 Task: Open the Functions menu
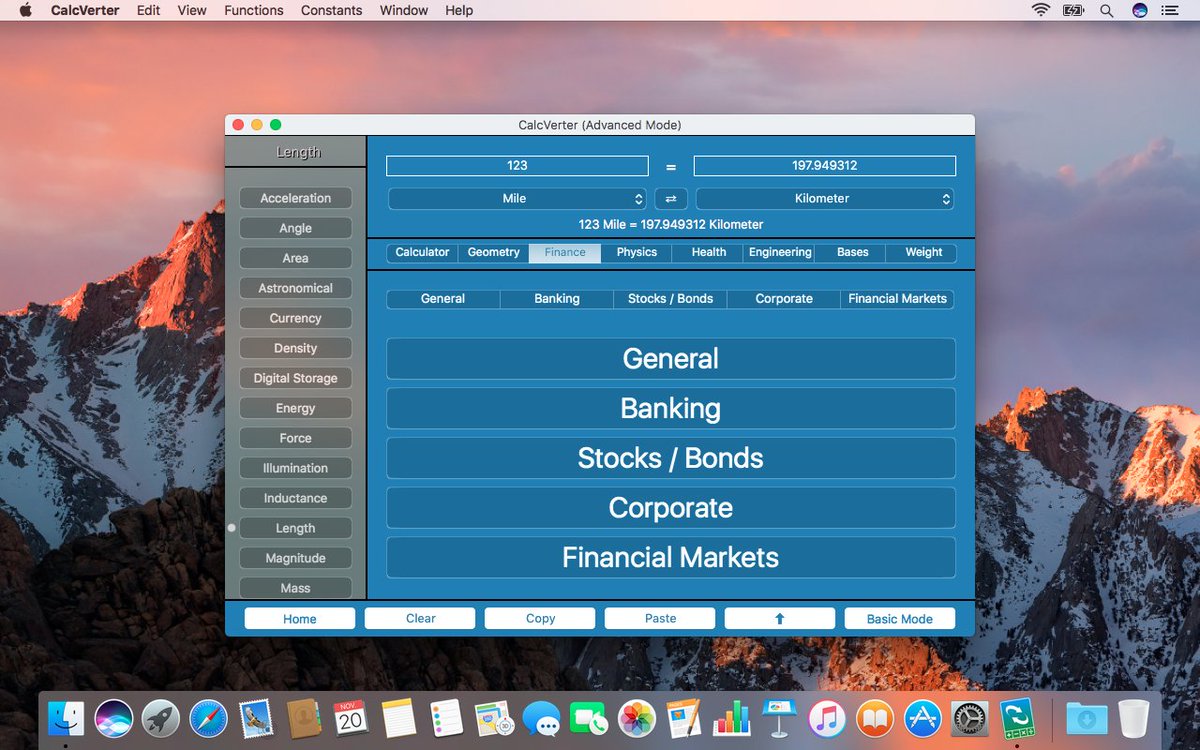tap(253, 10)
